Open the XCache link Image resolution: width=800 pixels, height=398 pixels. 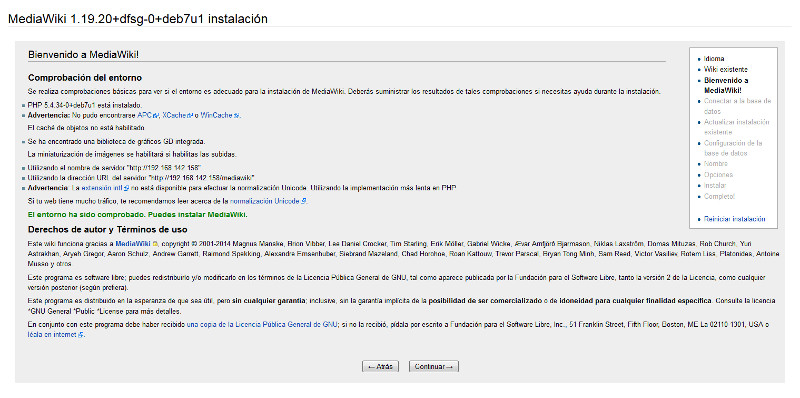coord(178,115)
